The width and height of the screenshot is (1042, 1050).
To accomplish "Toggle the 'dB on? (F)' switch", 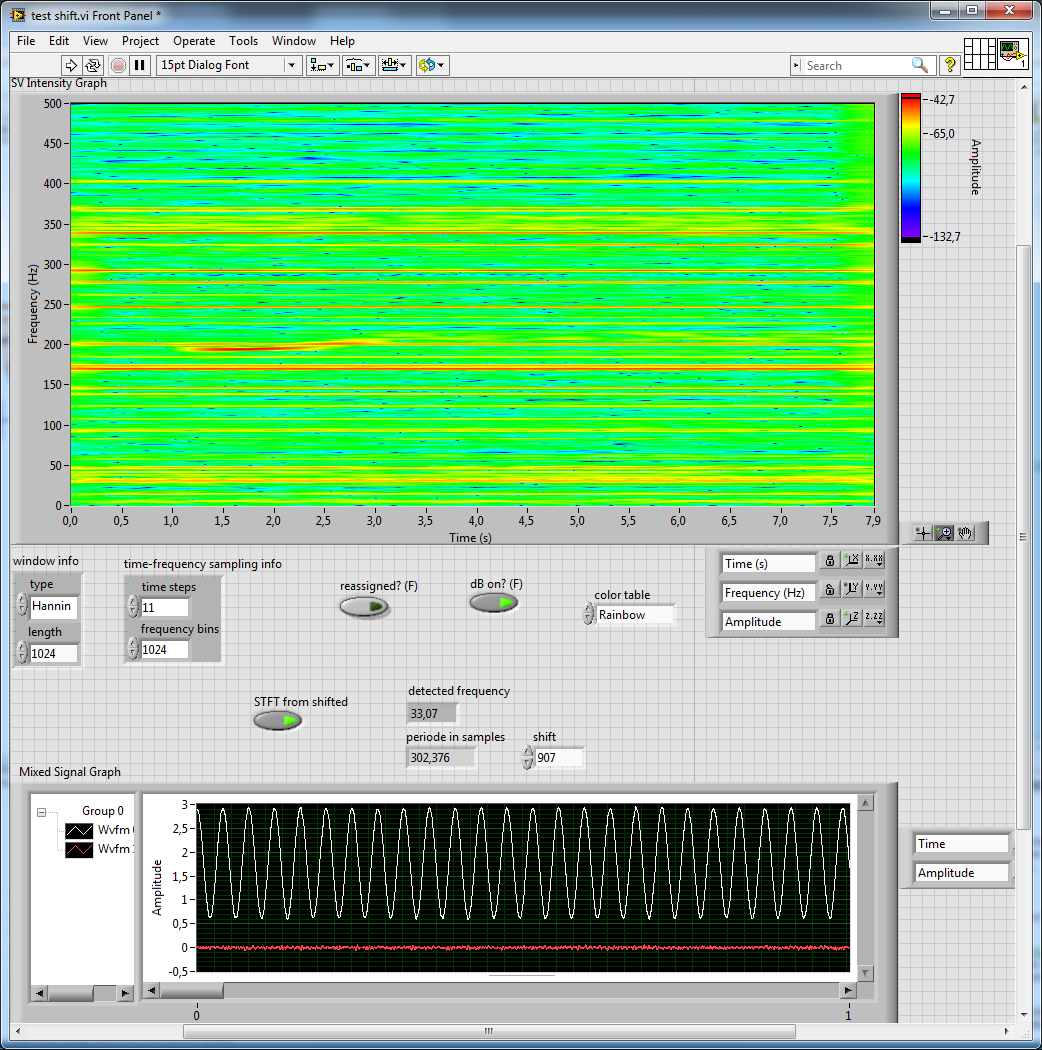I will coord(494,602).
